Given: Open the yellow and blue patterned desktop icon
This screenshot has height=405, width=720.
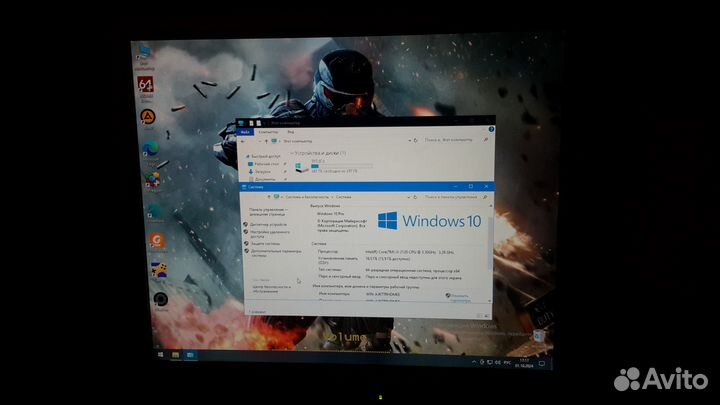Looking at the screenshot, I should (159, 270).
